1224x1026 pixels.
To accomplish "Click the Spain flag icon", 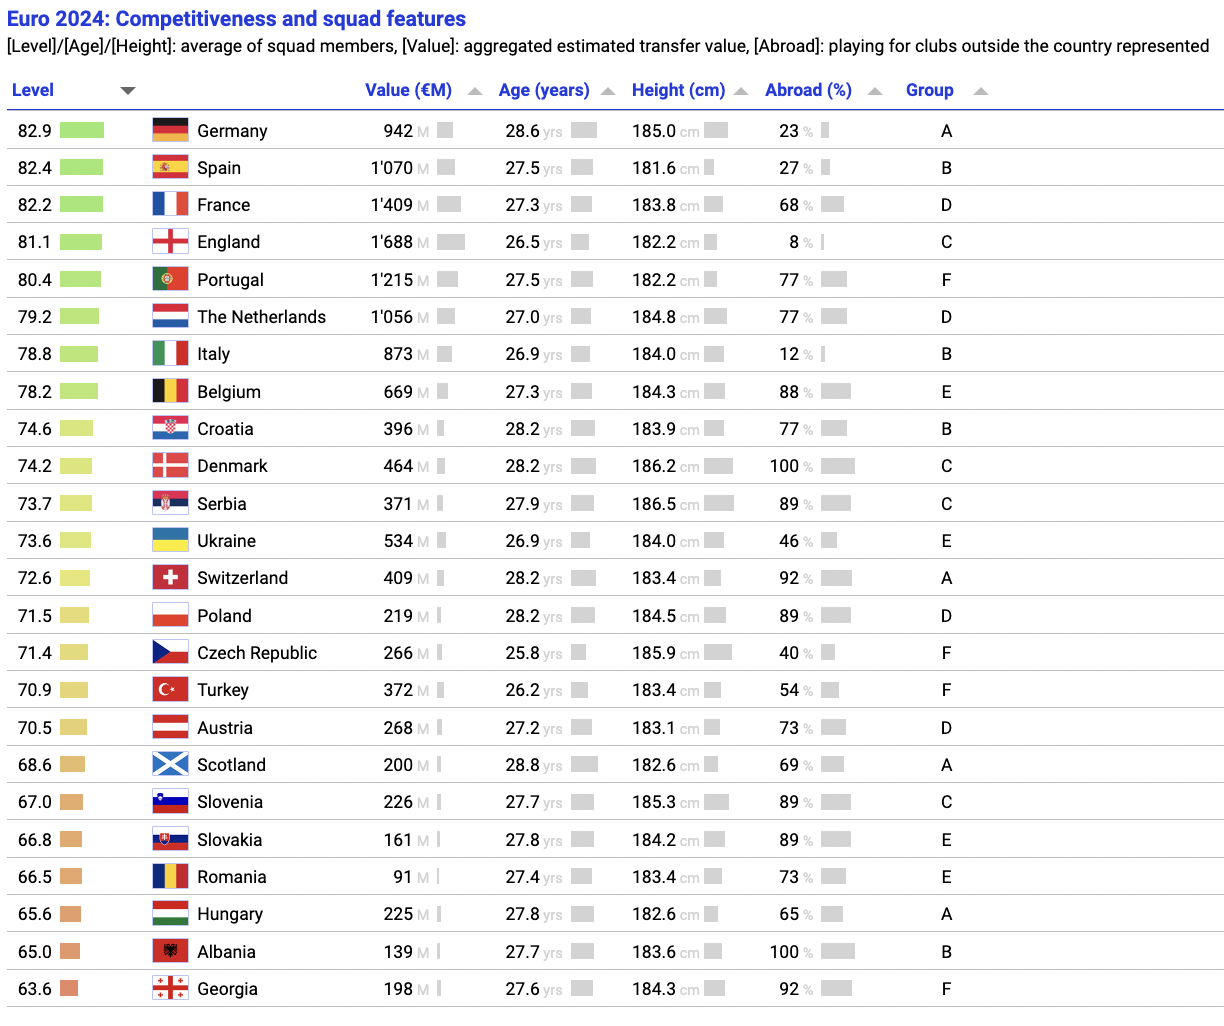I will tap(170, 167).
